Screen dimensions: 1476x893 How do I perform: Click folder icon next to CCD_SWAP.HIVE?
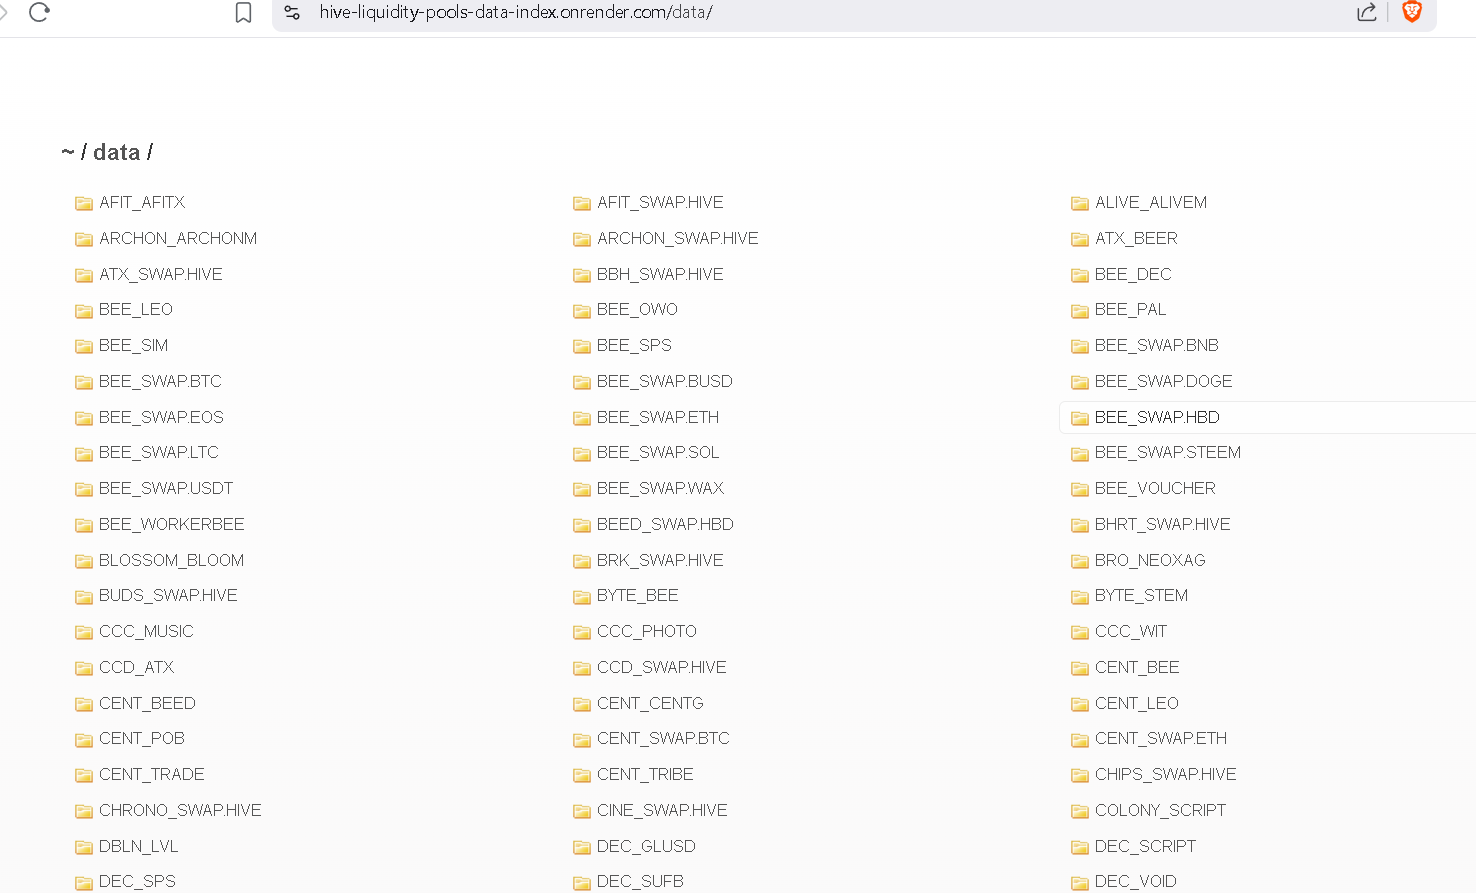point(582,668)
